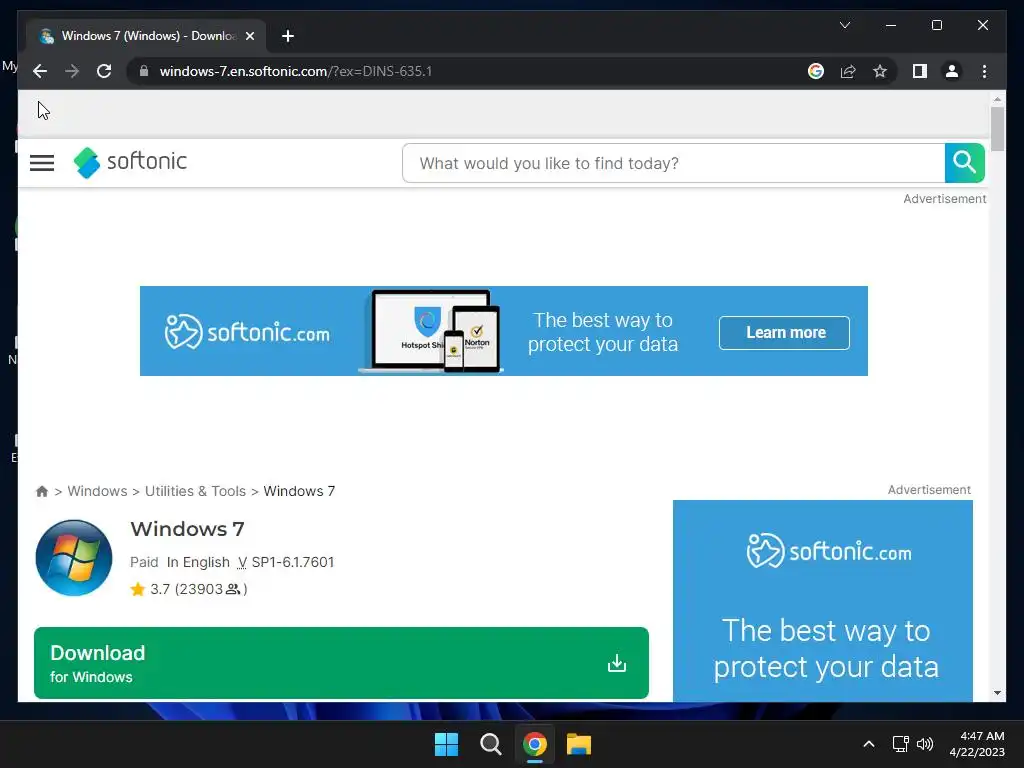Open a new browser tab
The image size is (1024, 768).
click(x=288, y=36)
